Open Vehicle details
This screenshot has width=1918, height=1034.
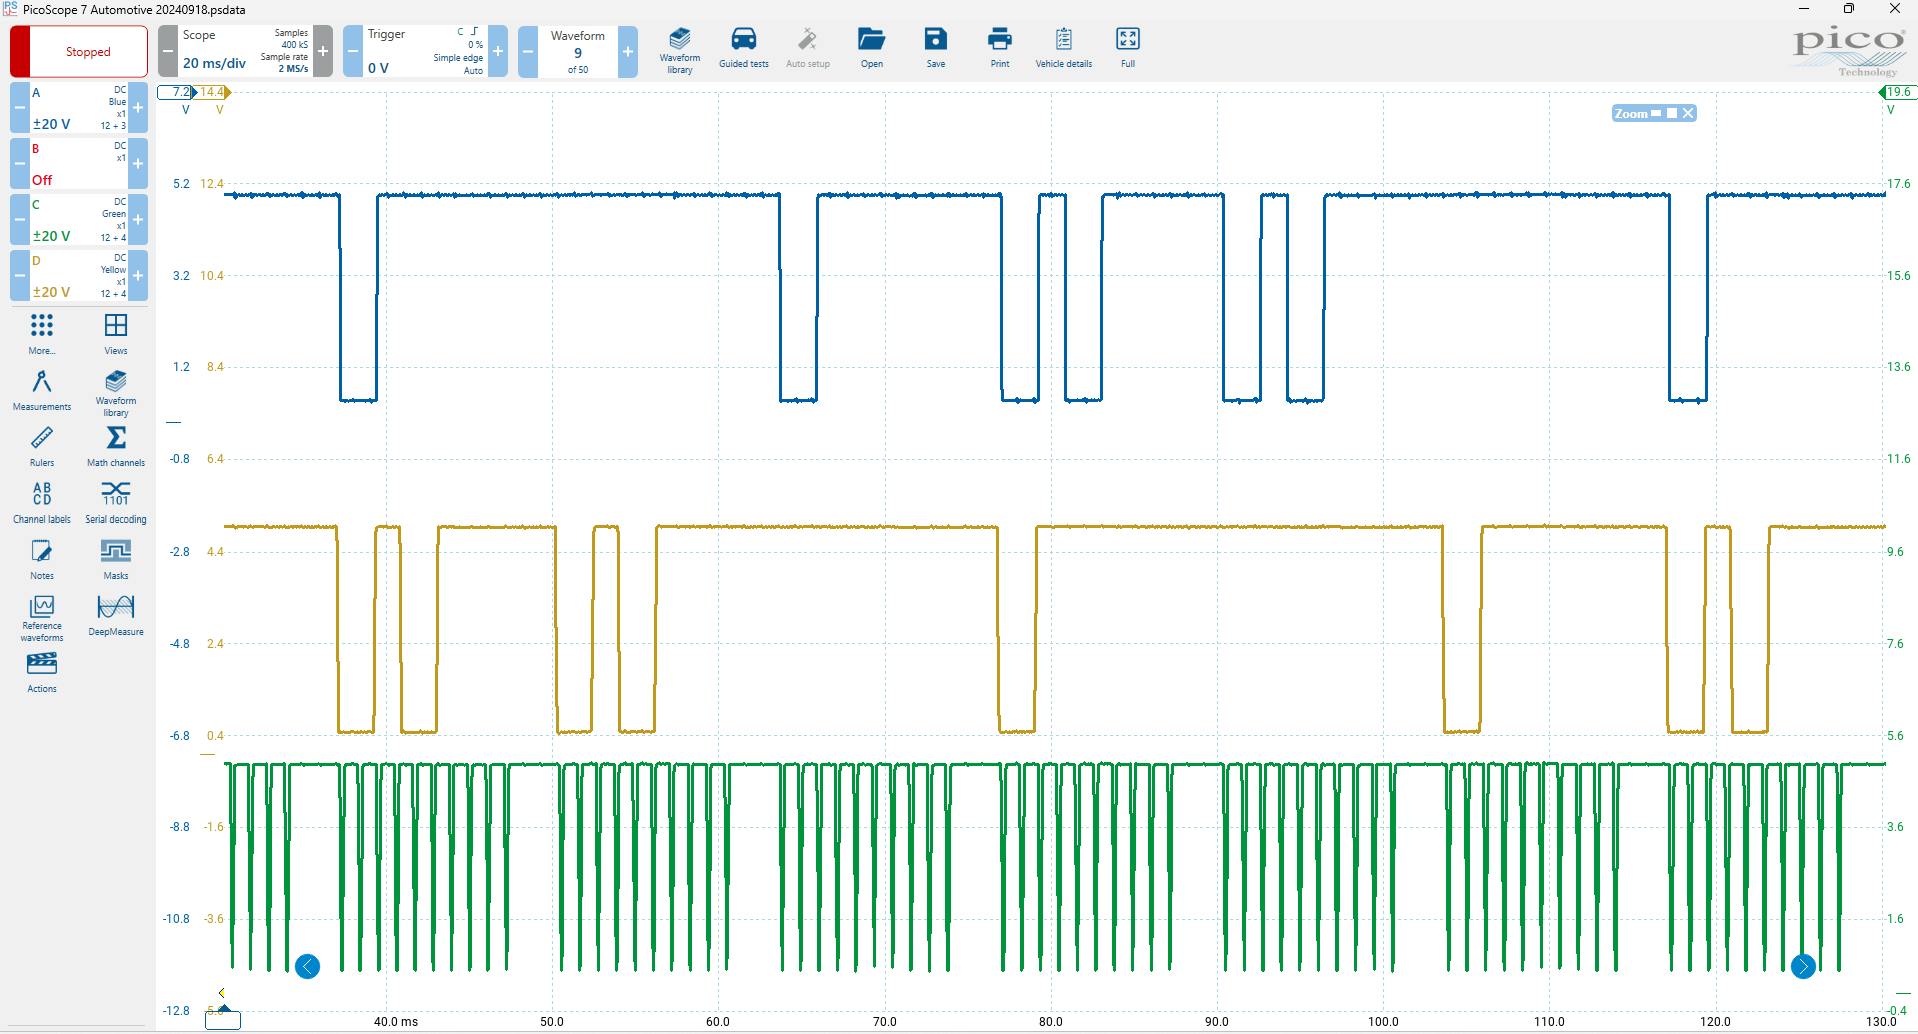coord(1063,47)
